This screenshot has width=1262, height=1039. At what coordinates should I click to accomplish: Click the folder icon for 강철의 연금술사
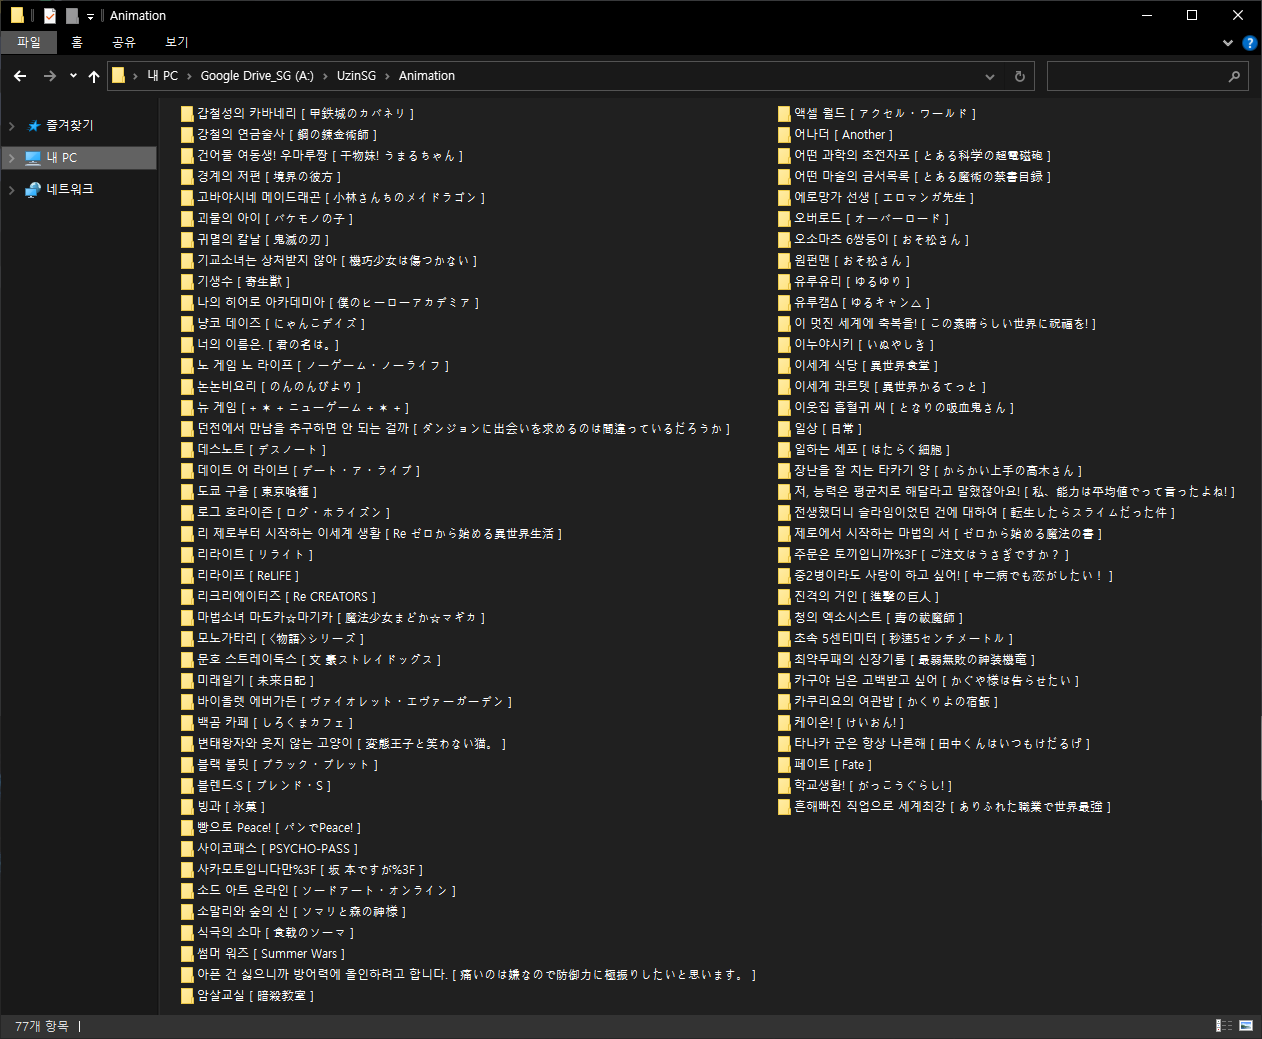point(187,135)
